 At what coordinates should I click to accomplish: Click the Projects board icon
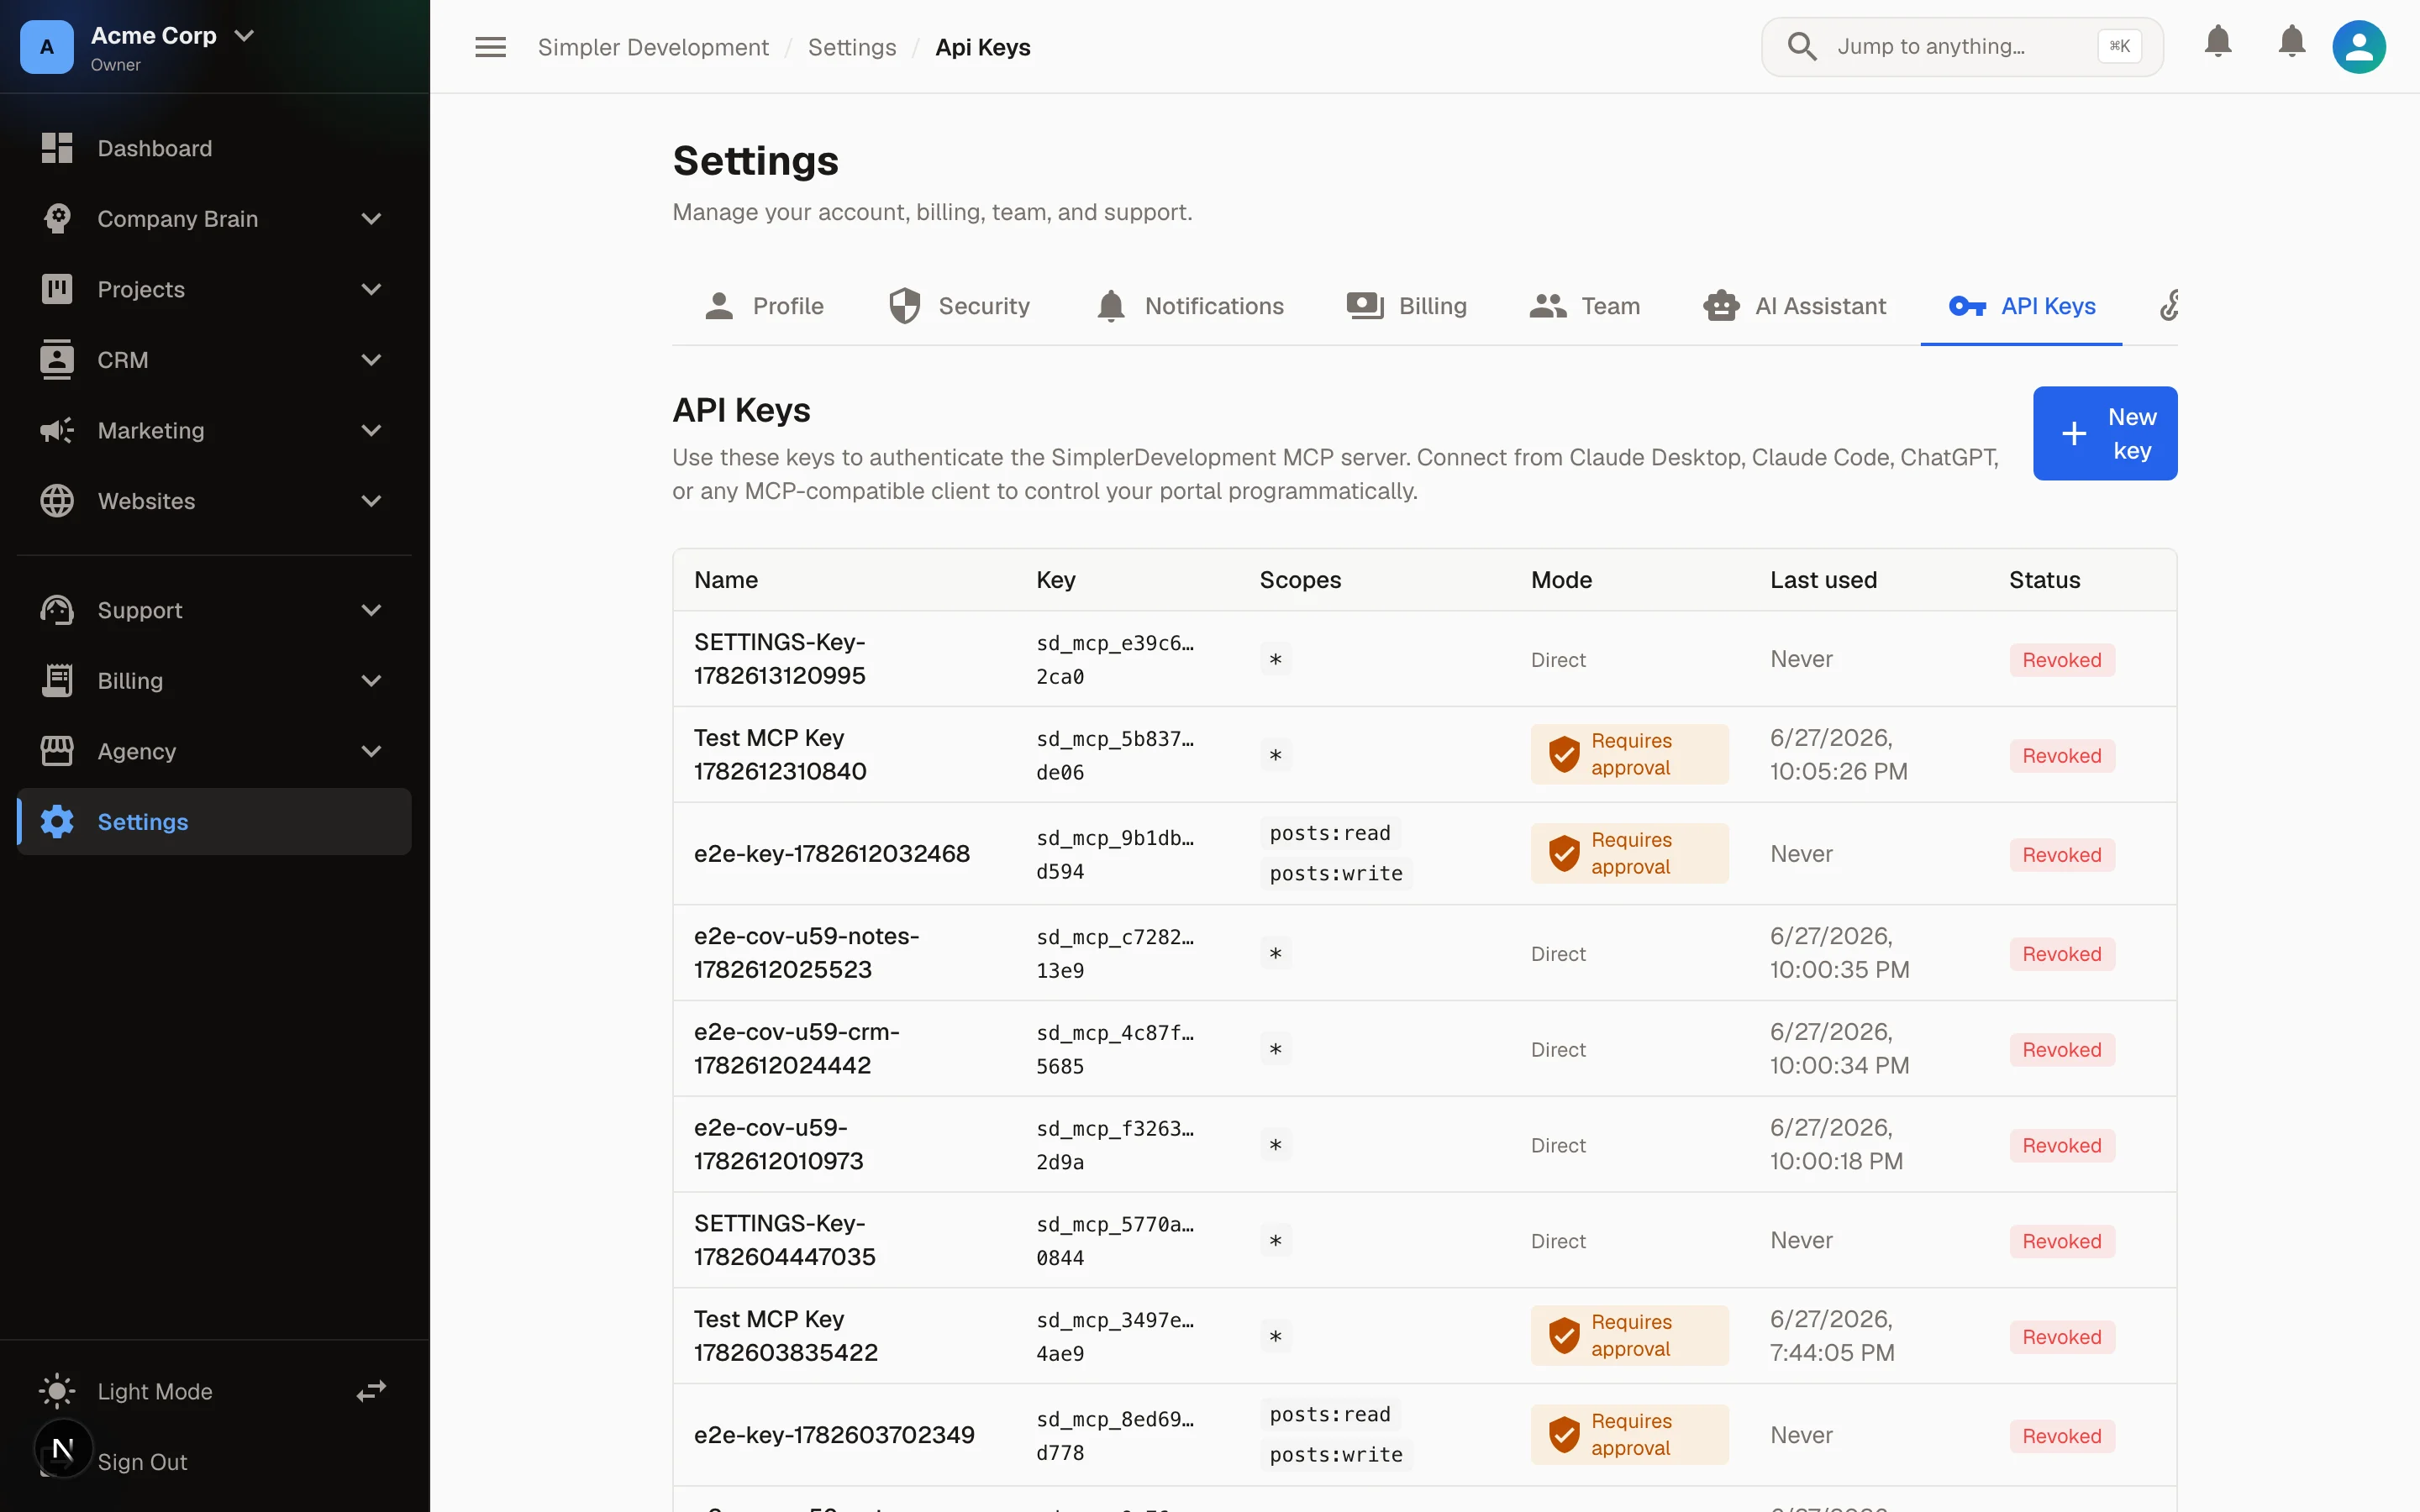[x=57, y=289]
